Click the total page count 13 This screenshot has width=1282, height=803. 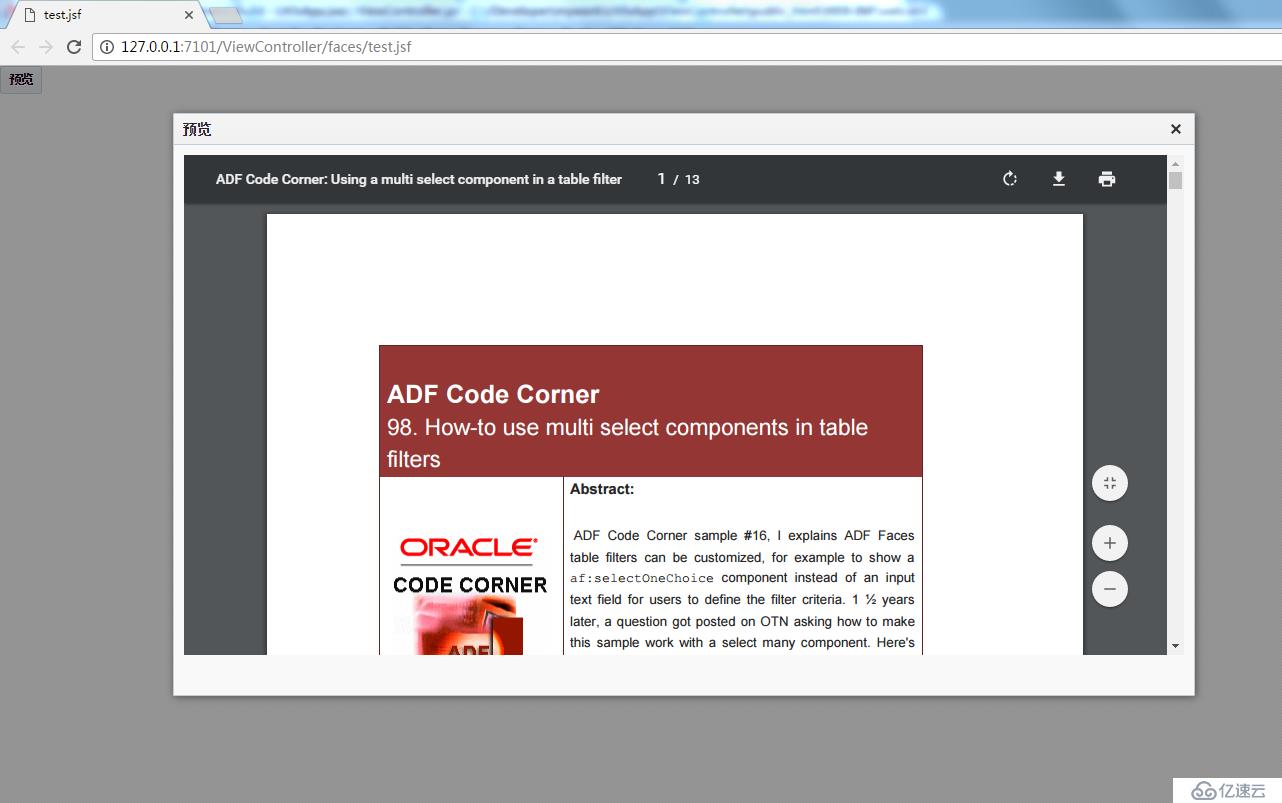tap(692, 180)
